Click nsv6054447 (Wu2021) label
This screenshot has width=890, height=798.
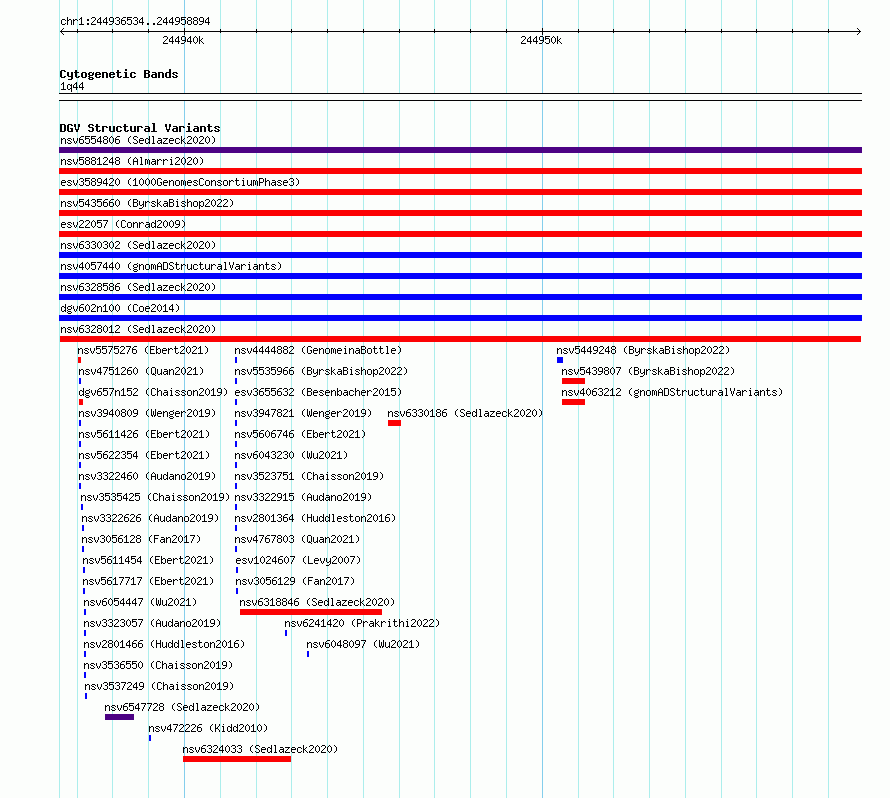tap(140, 602)
